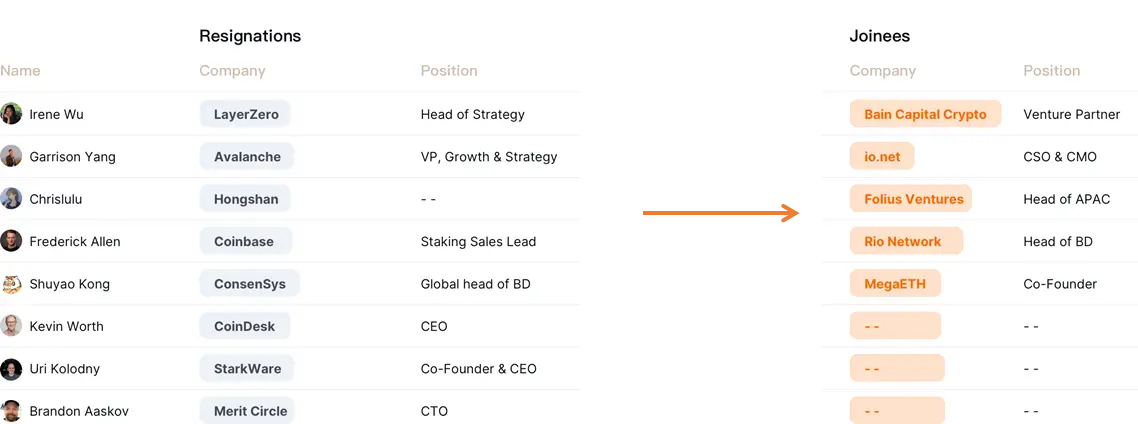Click the Joinees Company column header

882,71
